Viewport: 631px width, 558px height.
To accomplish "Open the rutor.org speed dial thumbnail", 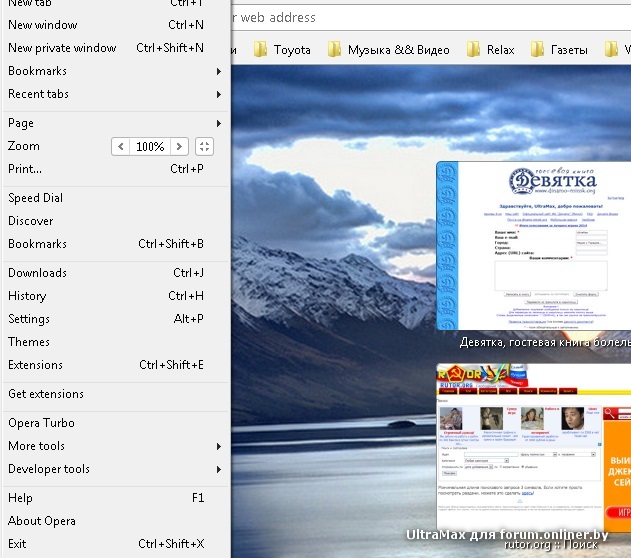I will (534, 447).
